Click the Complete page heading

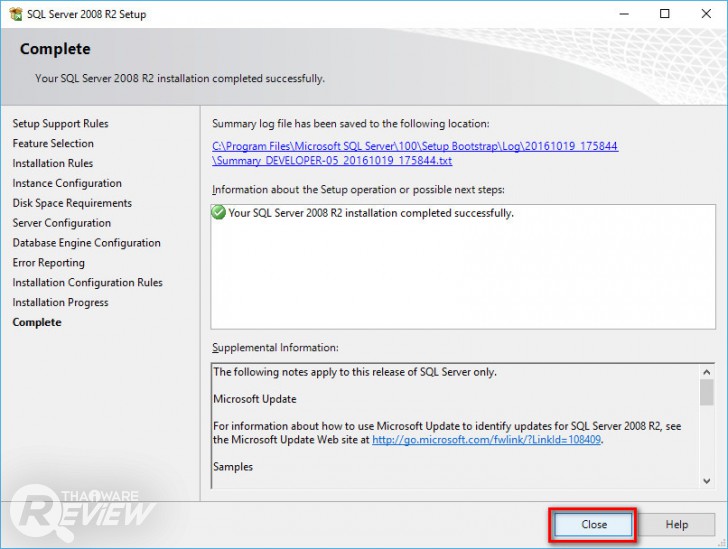point(55,49)
